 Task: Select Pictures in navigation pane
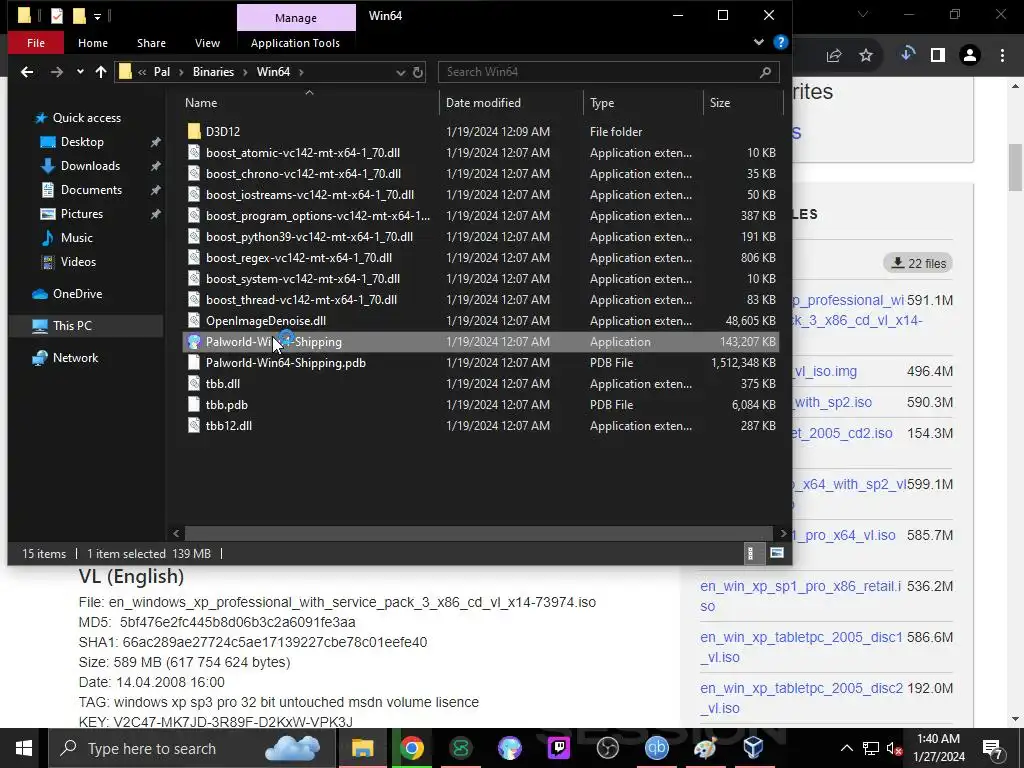coord(82,214)
